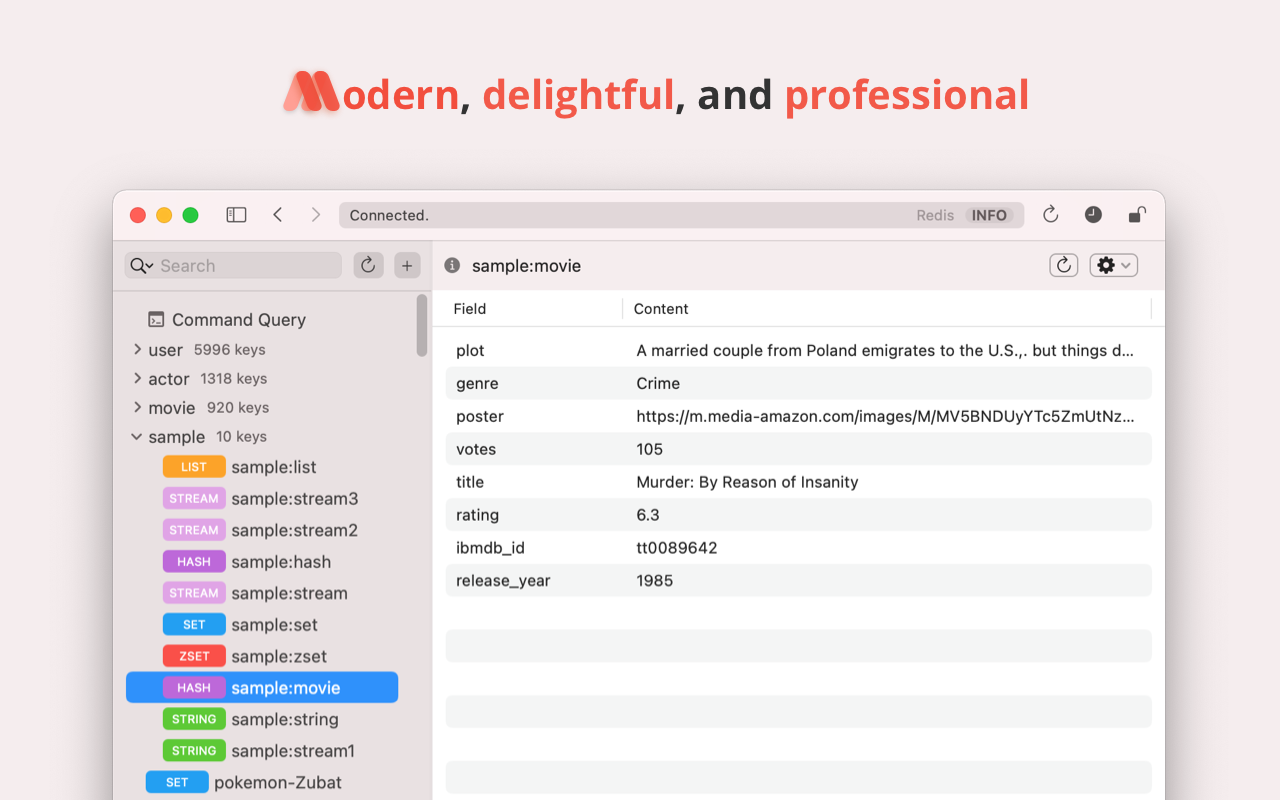Click the 6.3 rating value
The height and width of the screenshot is (800, 1280).
[648, 516]
